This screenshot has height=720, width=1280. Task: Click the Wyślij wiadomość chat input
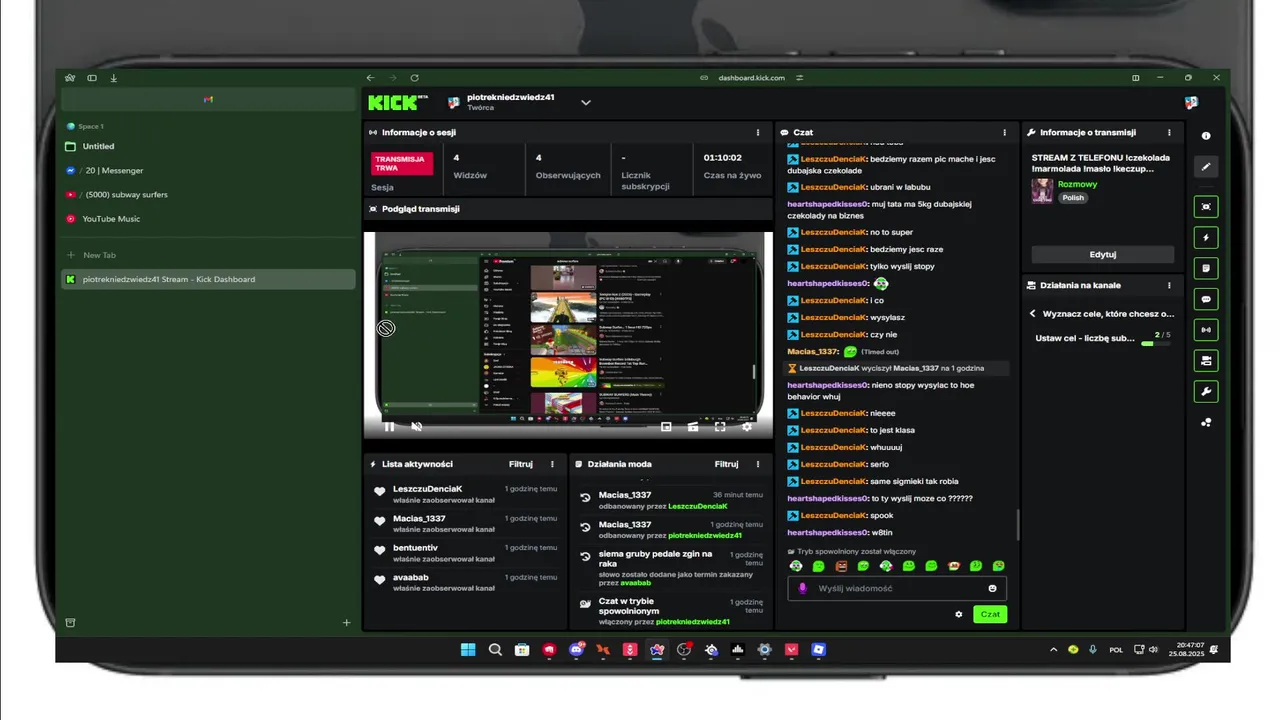(896, 588)
